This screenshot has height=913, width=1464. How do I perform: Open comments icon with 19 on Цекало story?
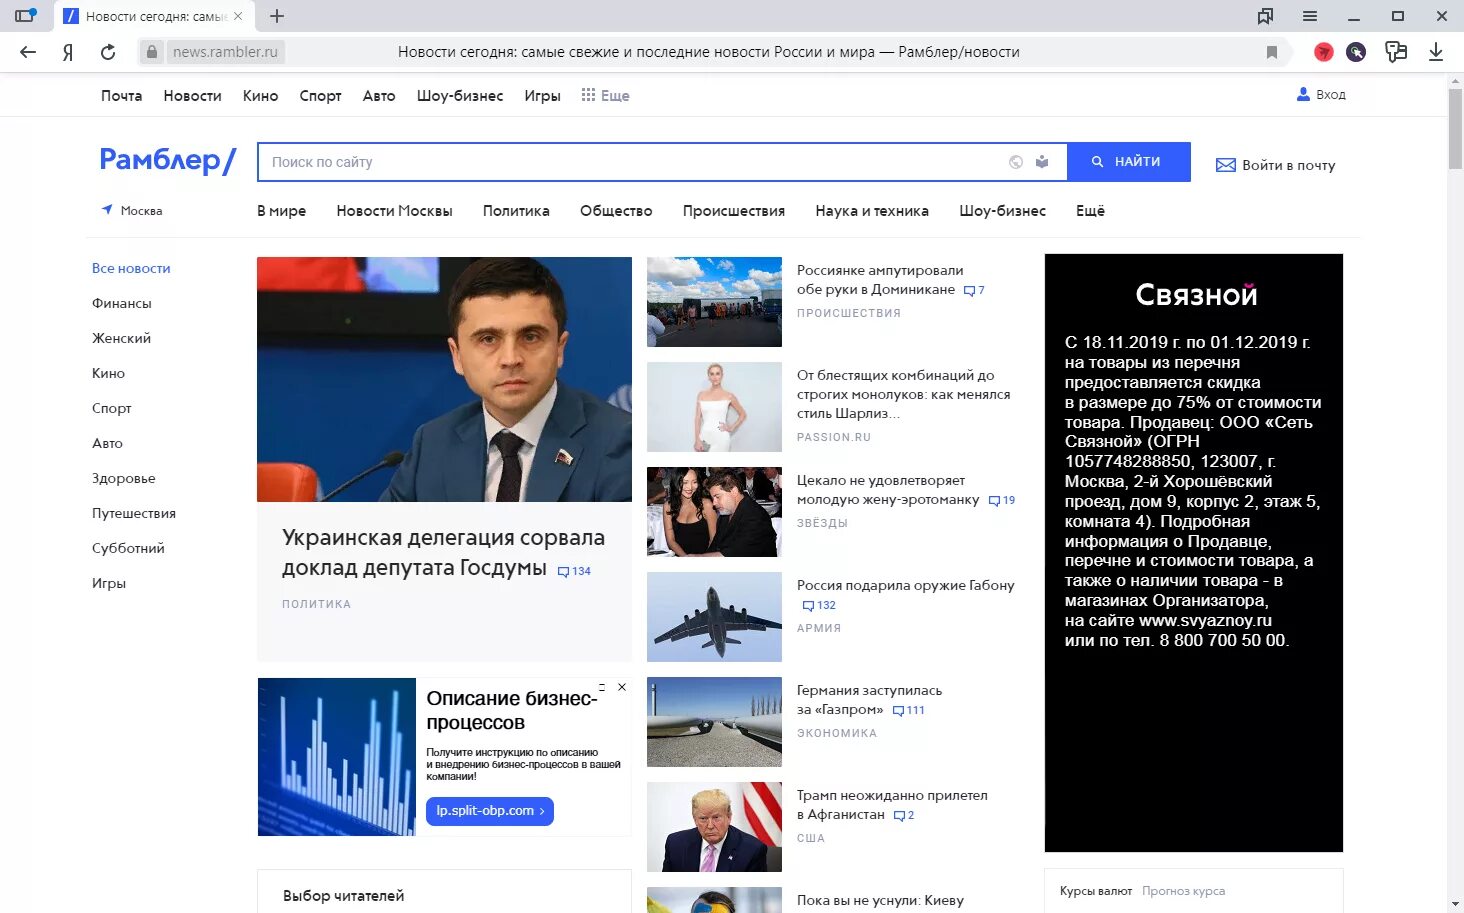pos(994,501)
